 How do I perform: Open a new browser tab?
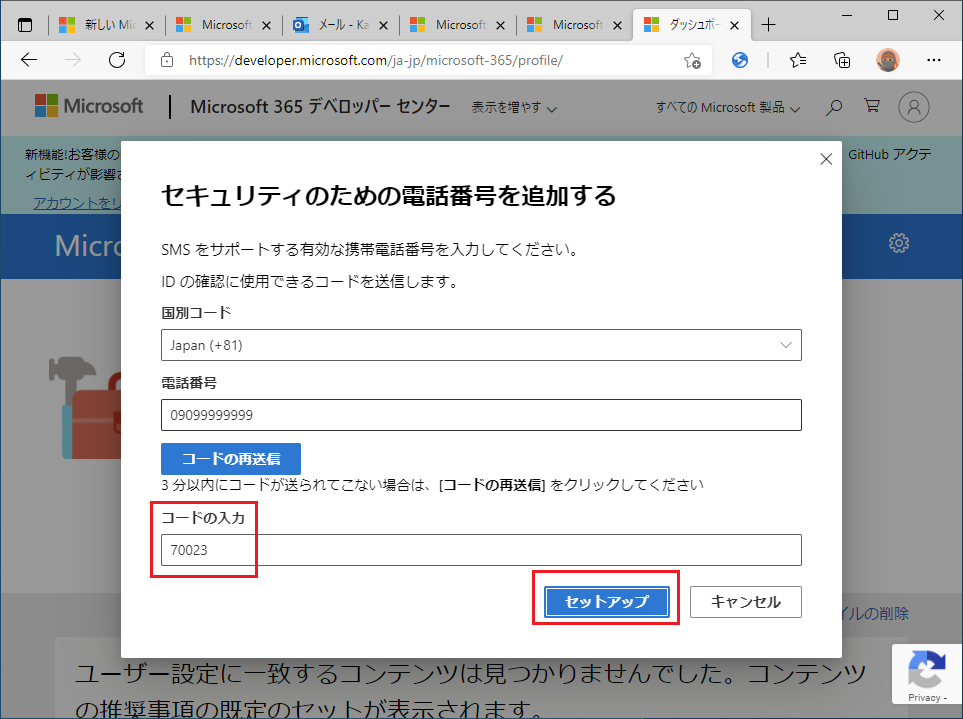click(x=768, y=25)
